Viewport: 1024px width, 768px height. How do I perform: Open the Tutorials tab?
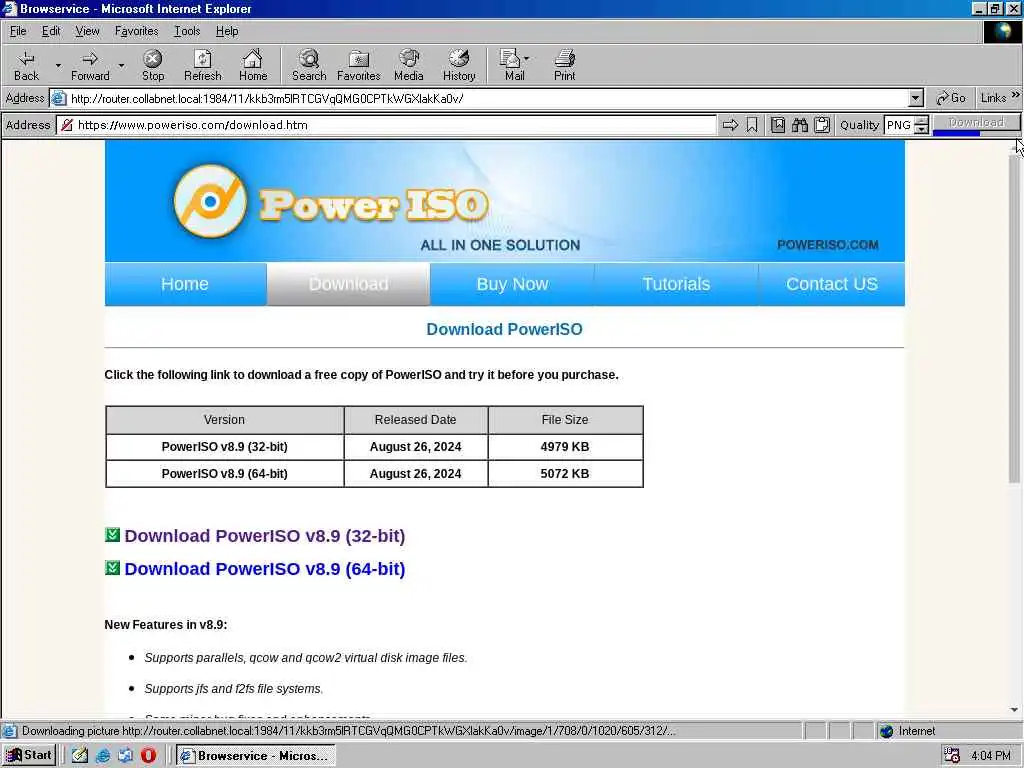click(676, 284)
